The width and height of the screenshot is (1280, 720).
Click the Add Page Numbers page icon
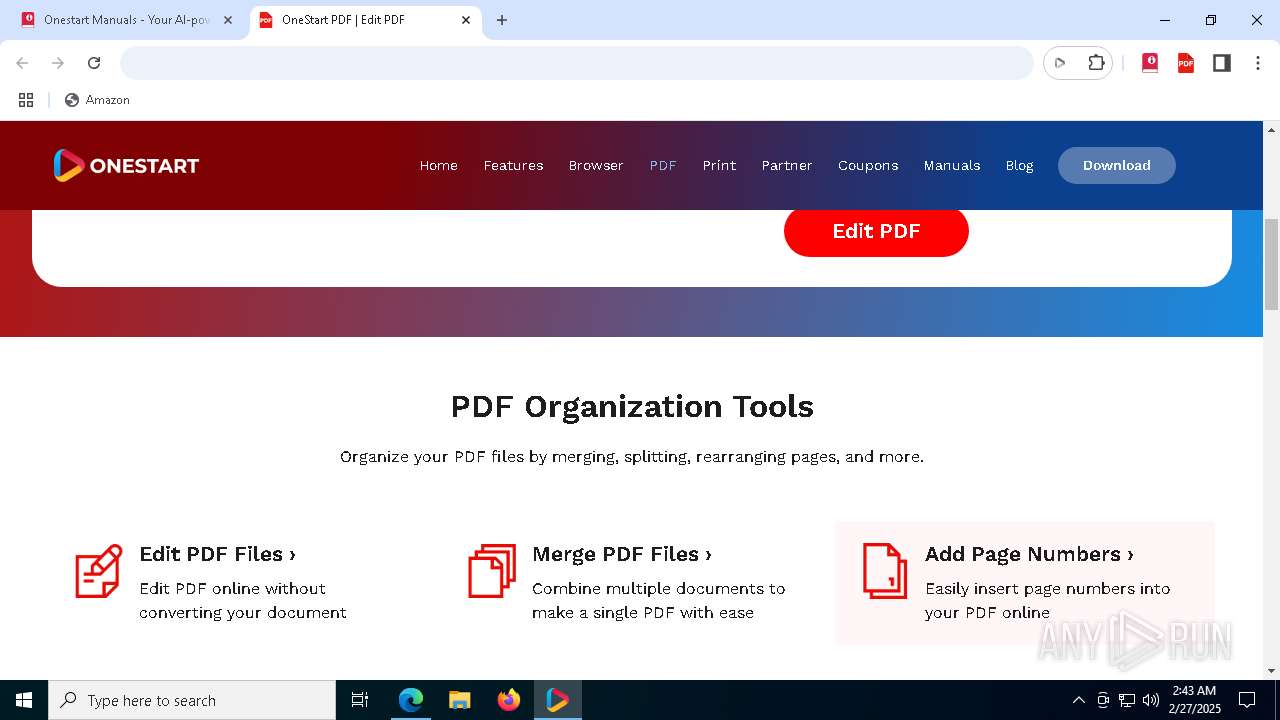coord(885,571)
